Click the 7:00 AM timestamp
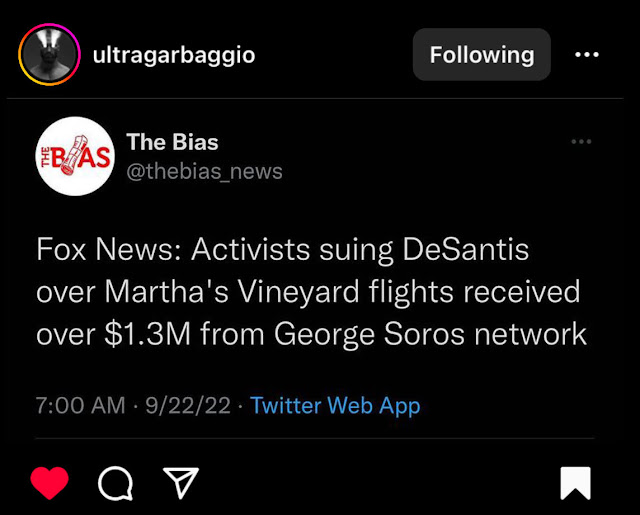Screen dimensions: 640x515 (80, 405)
